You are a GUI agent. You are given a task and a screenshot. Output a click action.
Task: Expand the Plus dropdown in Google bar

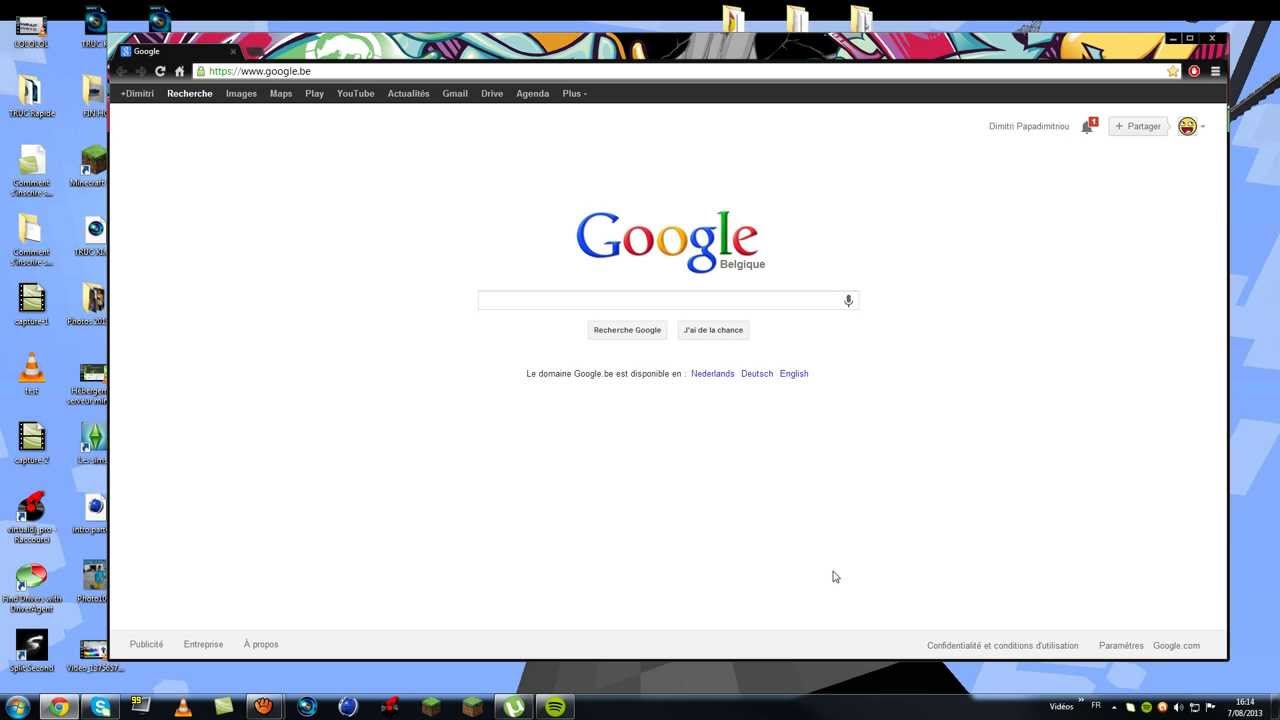[575, 94]
